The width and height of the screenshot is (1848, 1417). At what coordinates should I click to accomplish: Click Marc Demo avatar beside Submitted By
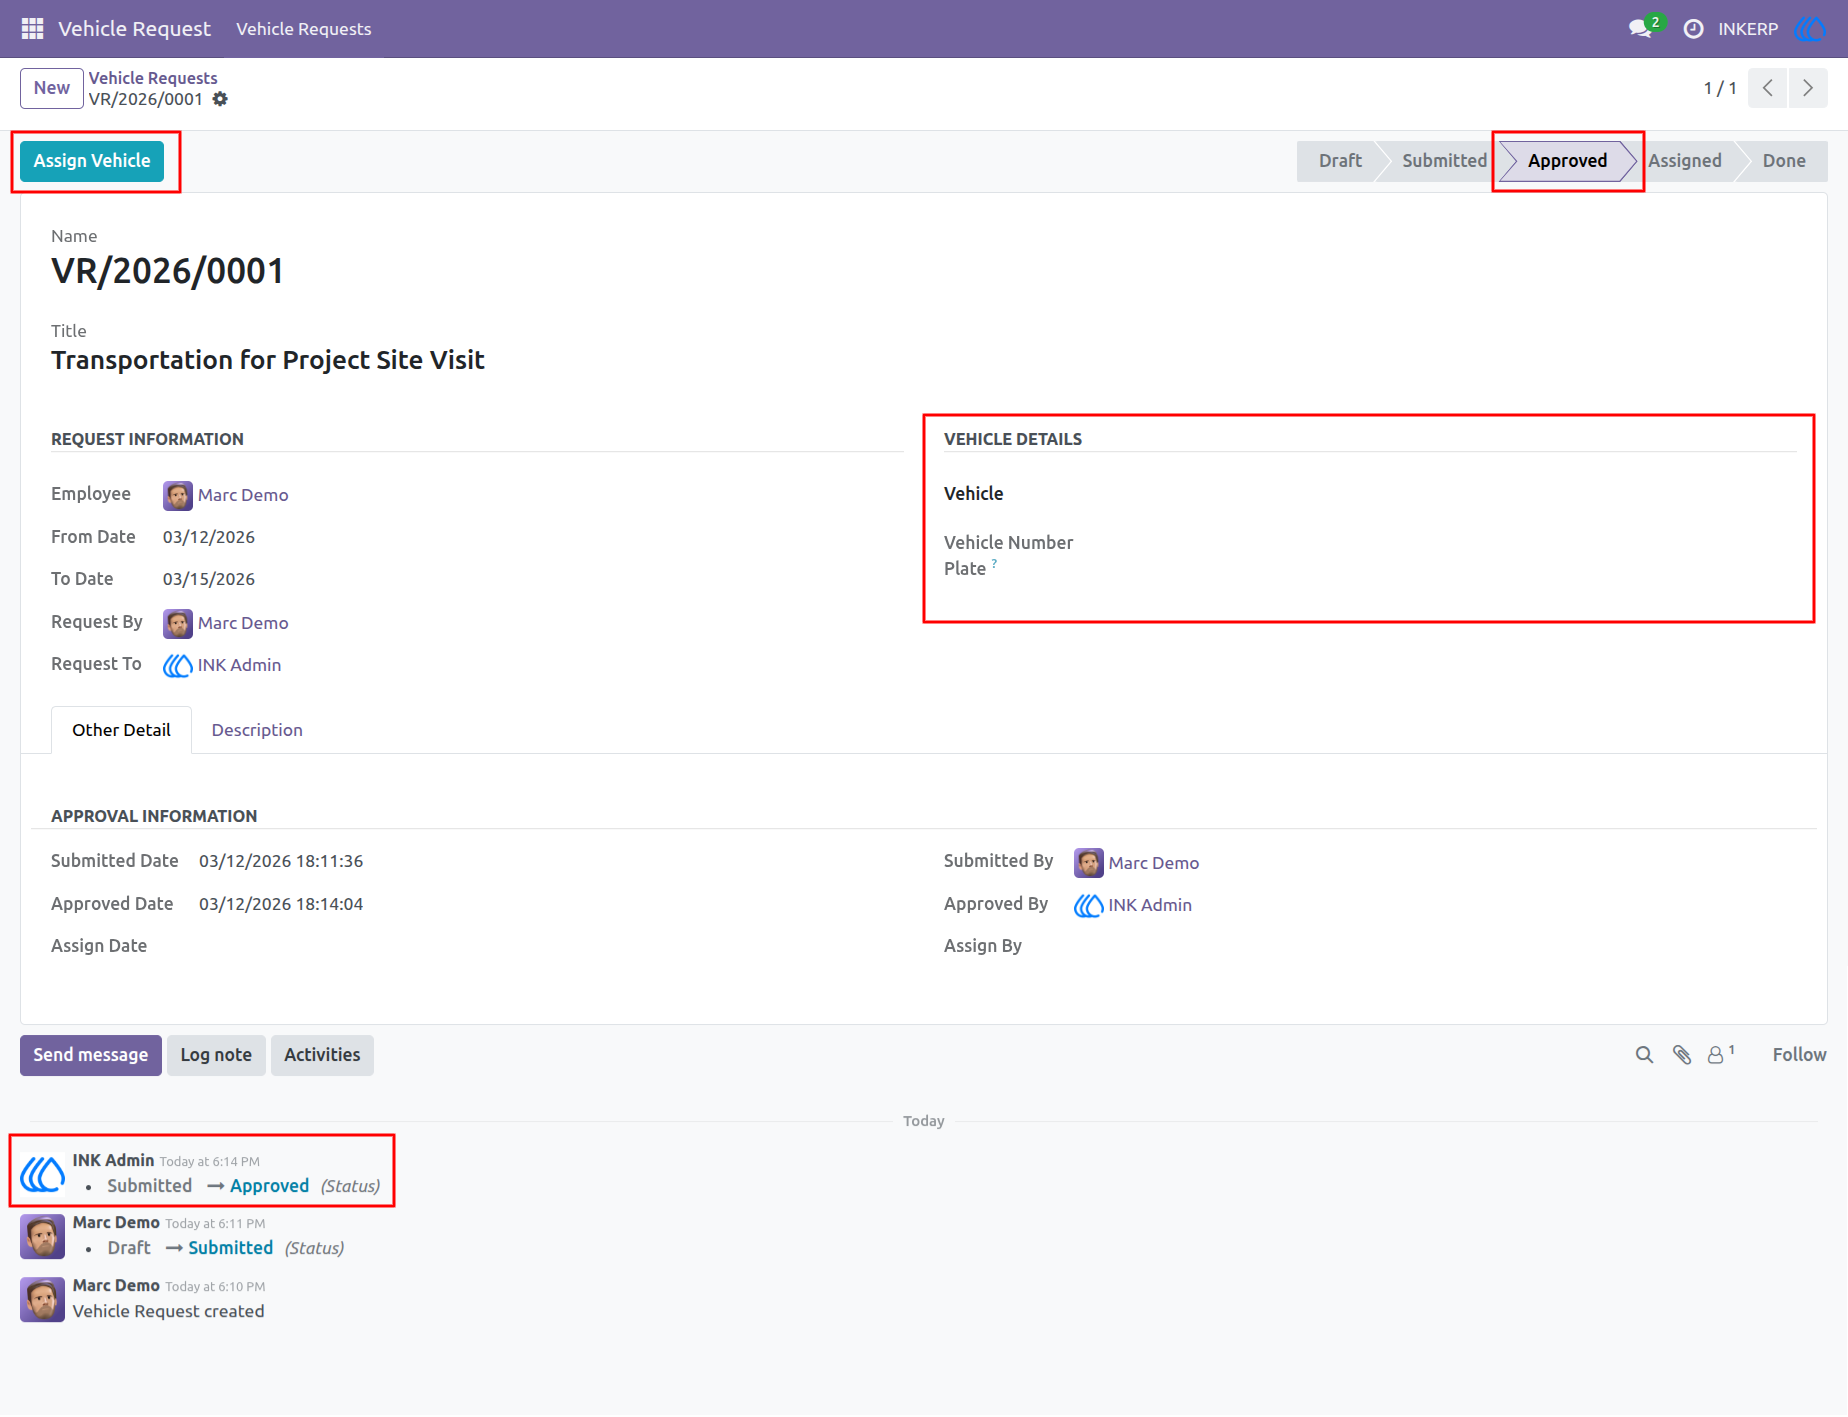pos(1089,863)
